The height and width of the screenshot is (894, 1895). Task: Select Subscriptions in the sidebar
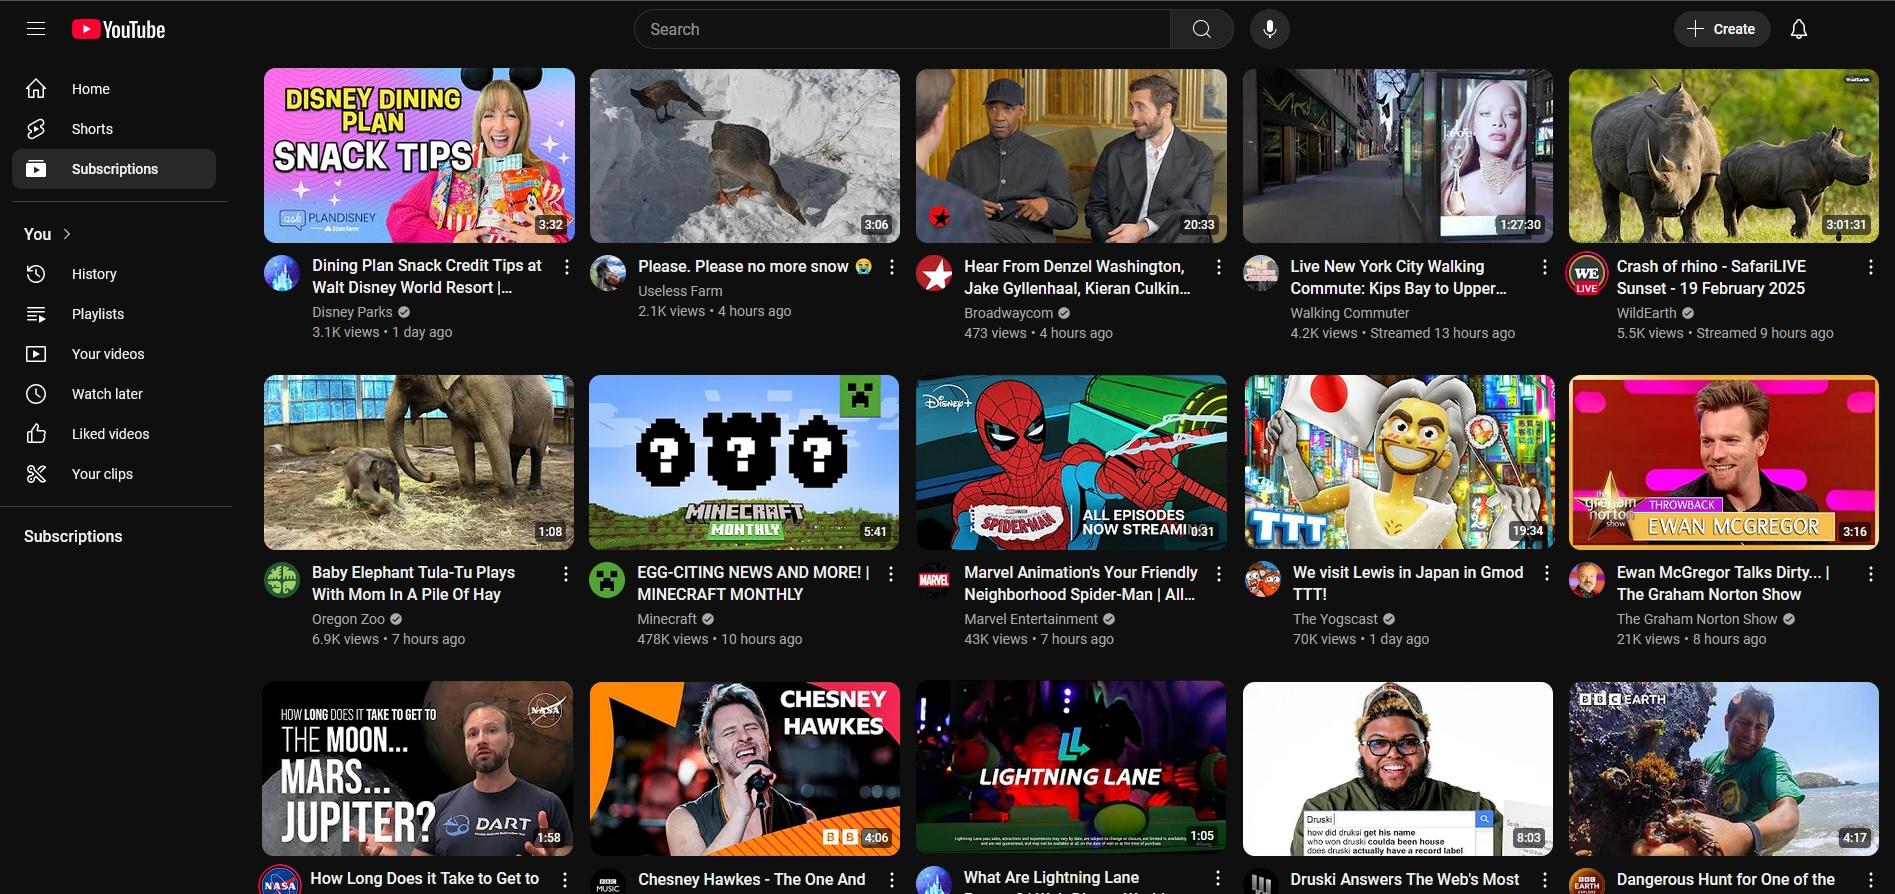coord(114,169)
